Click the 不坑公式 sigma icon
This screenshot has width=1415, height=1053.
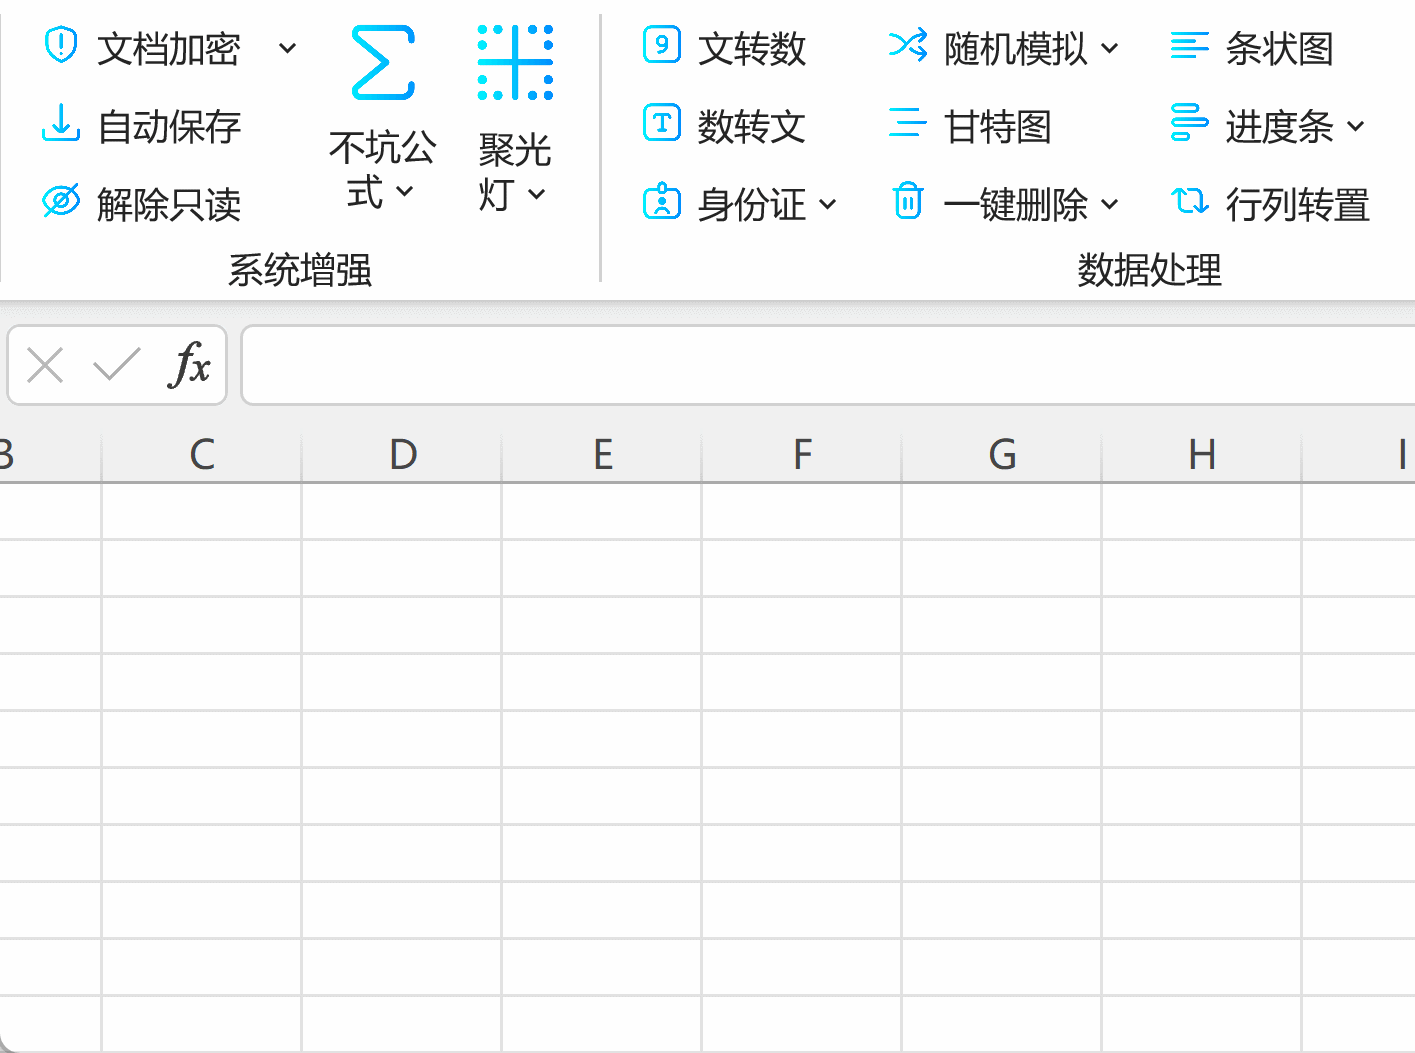click(x=381, y=62)
